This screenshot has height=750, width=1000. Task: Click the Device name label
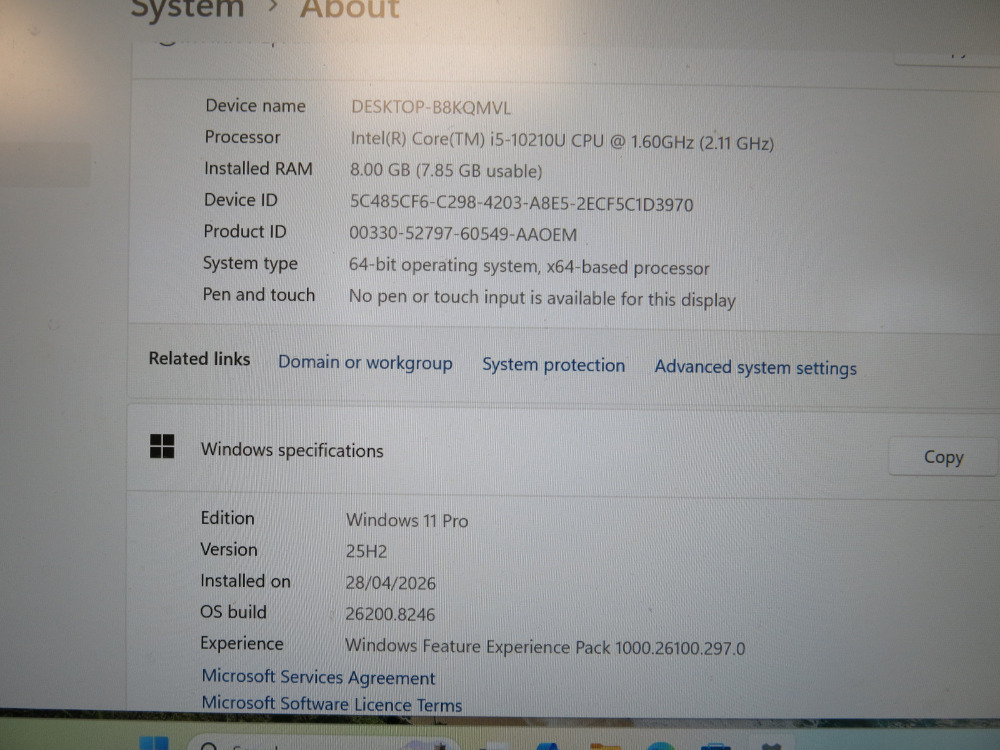(255, 105)
